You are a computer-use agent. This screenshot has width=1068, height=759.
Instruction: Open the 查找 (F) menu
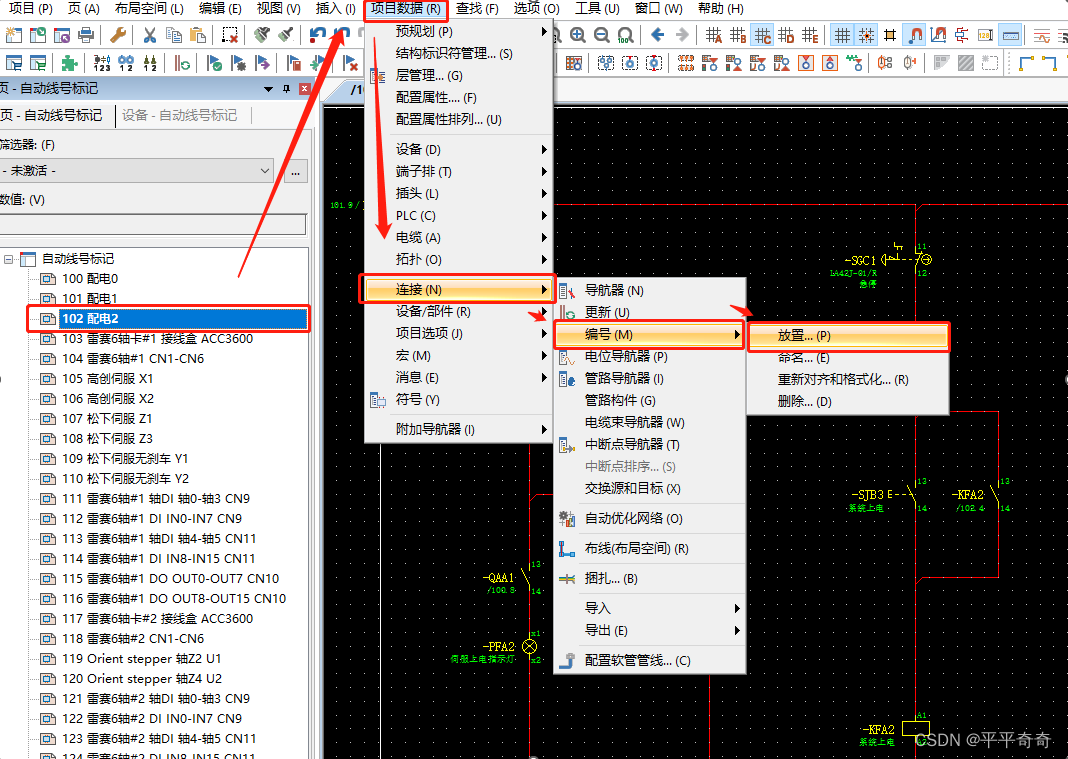477,9
